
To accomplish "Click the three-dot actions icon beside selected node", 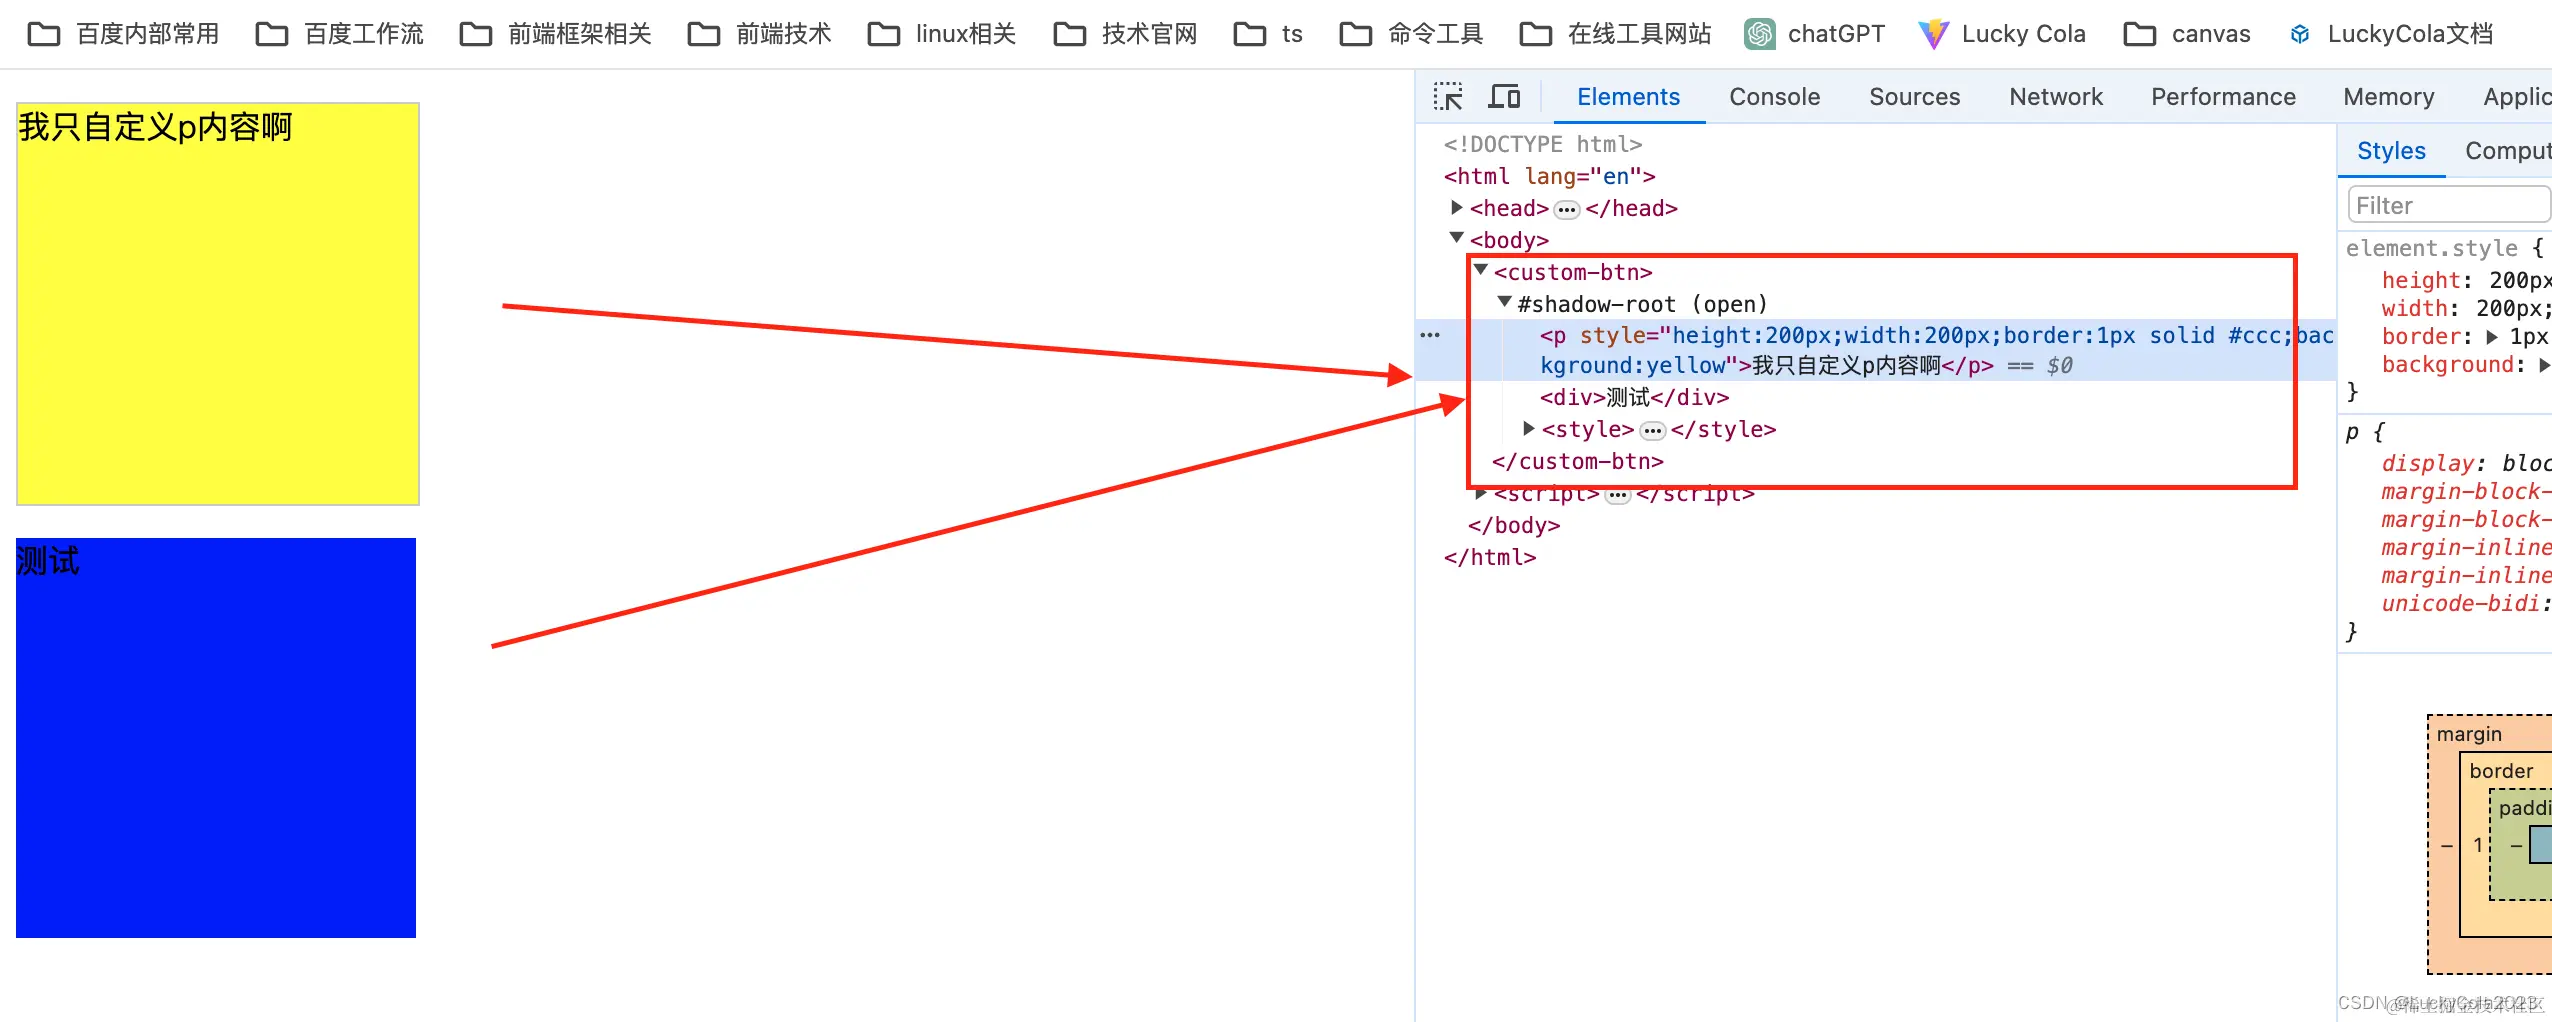I will click(x=1430, y=335).
